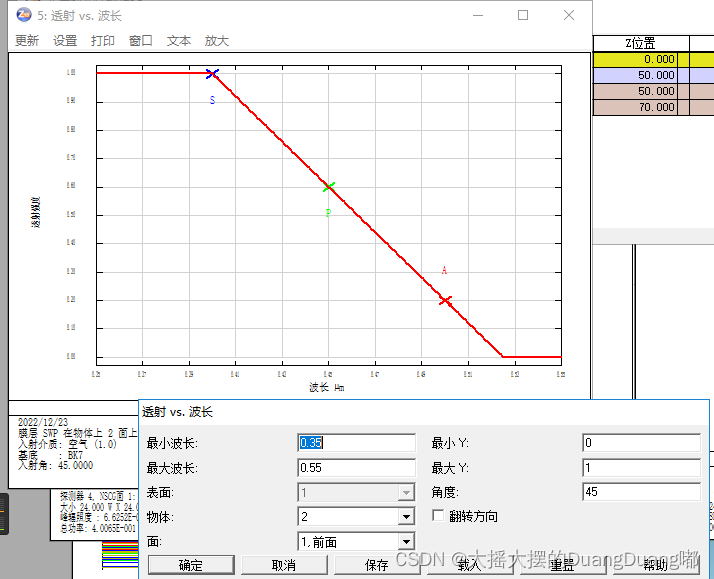Viewport: 714px width, 579px height.
Task: Click the 取消 button
Action: (x=284, y=565)
